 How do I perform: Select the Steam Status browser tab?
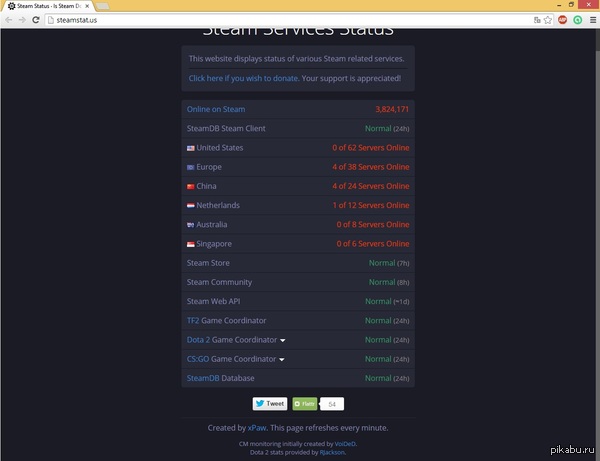(x=48, y=6)
